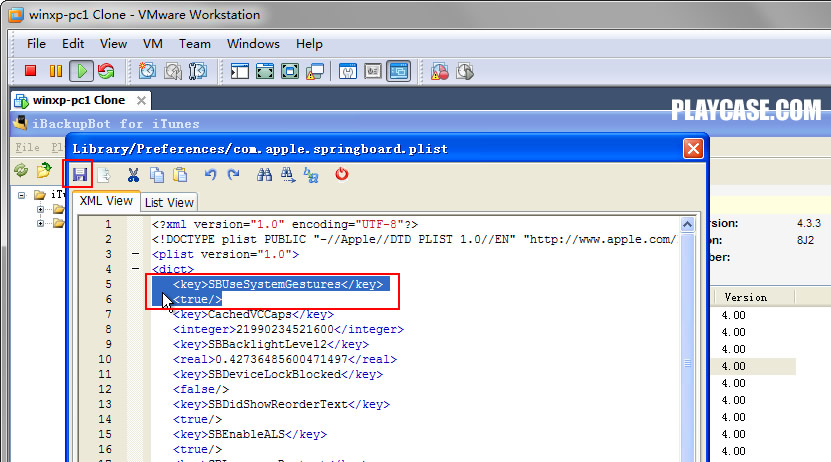Click the Paste clipboard icon
The image size is (831, 462).
pyautogui.click(x=180, y=174)
